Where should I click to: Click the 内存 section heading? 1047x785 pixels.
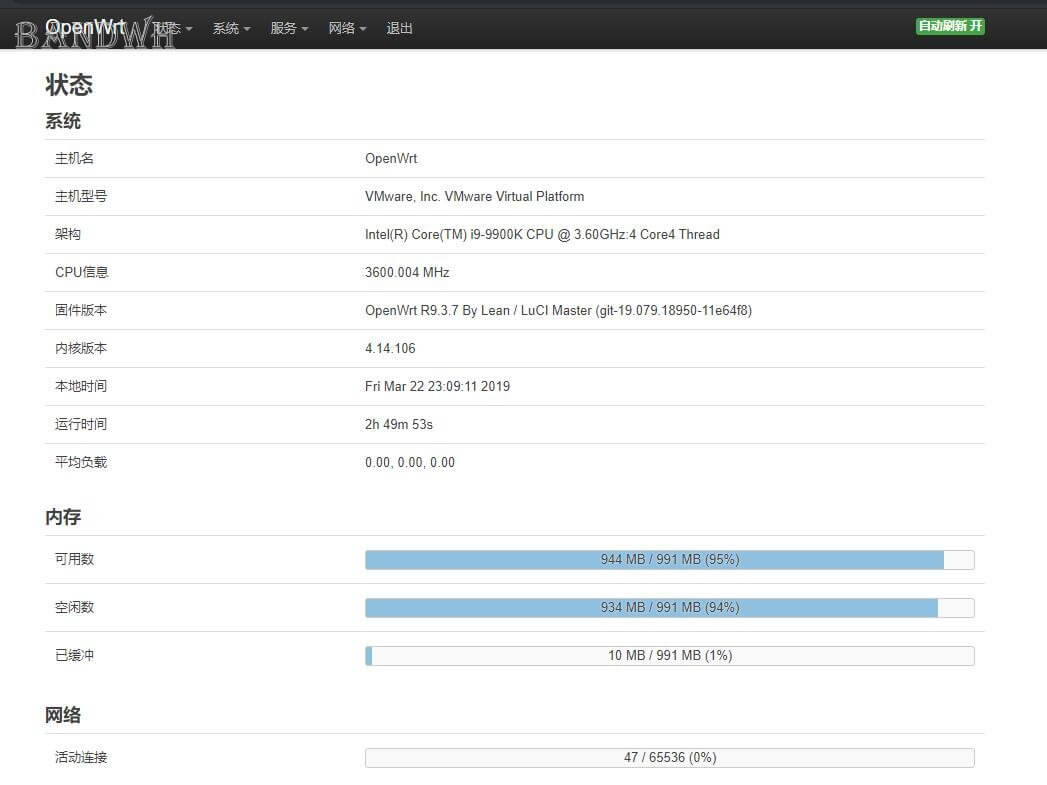click(63, 517)
